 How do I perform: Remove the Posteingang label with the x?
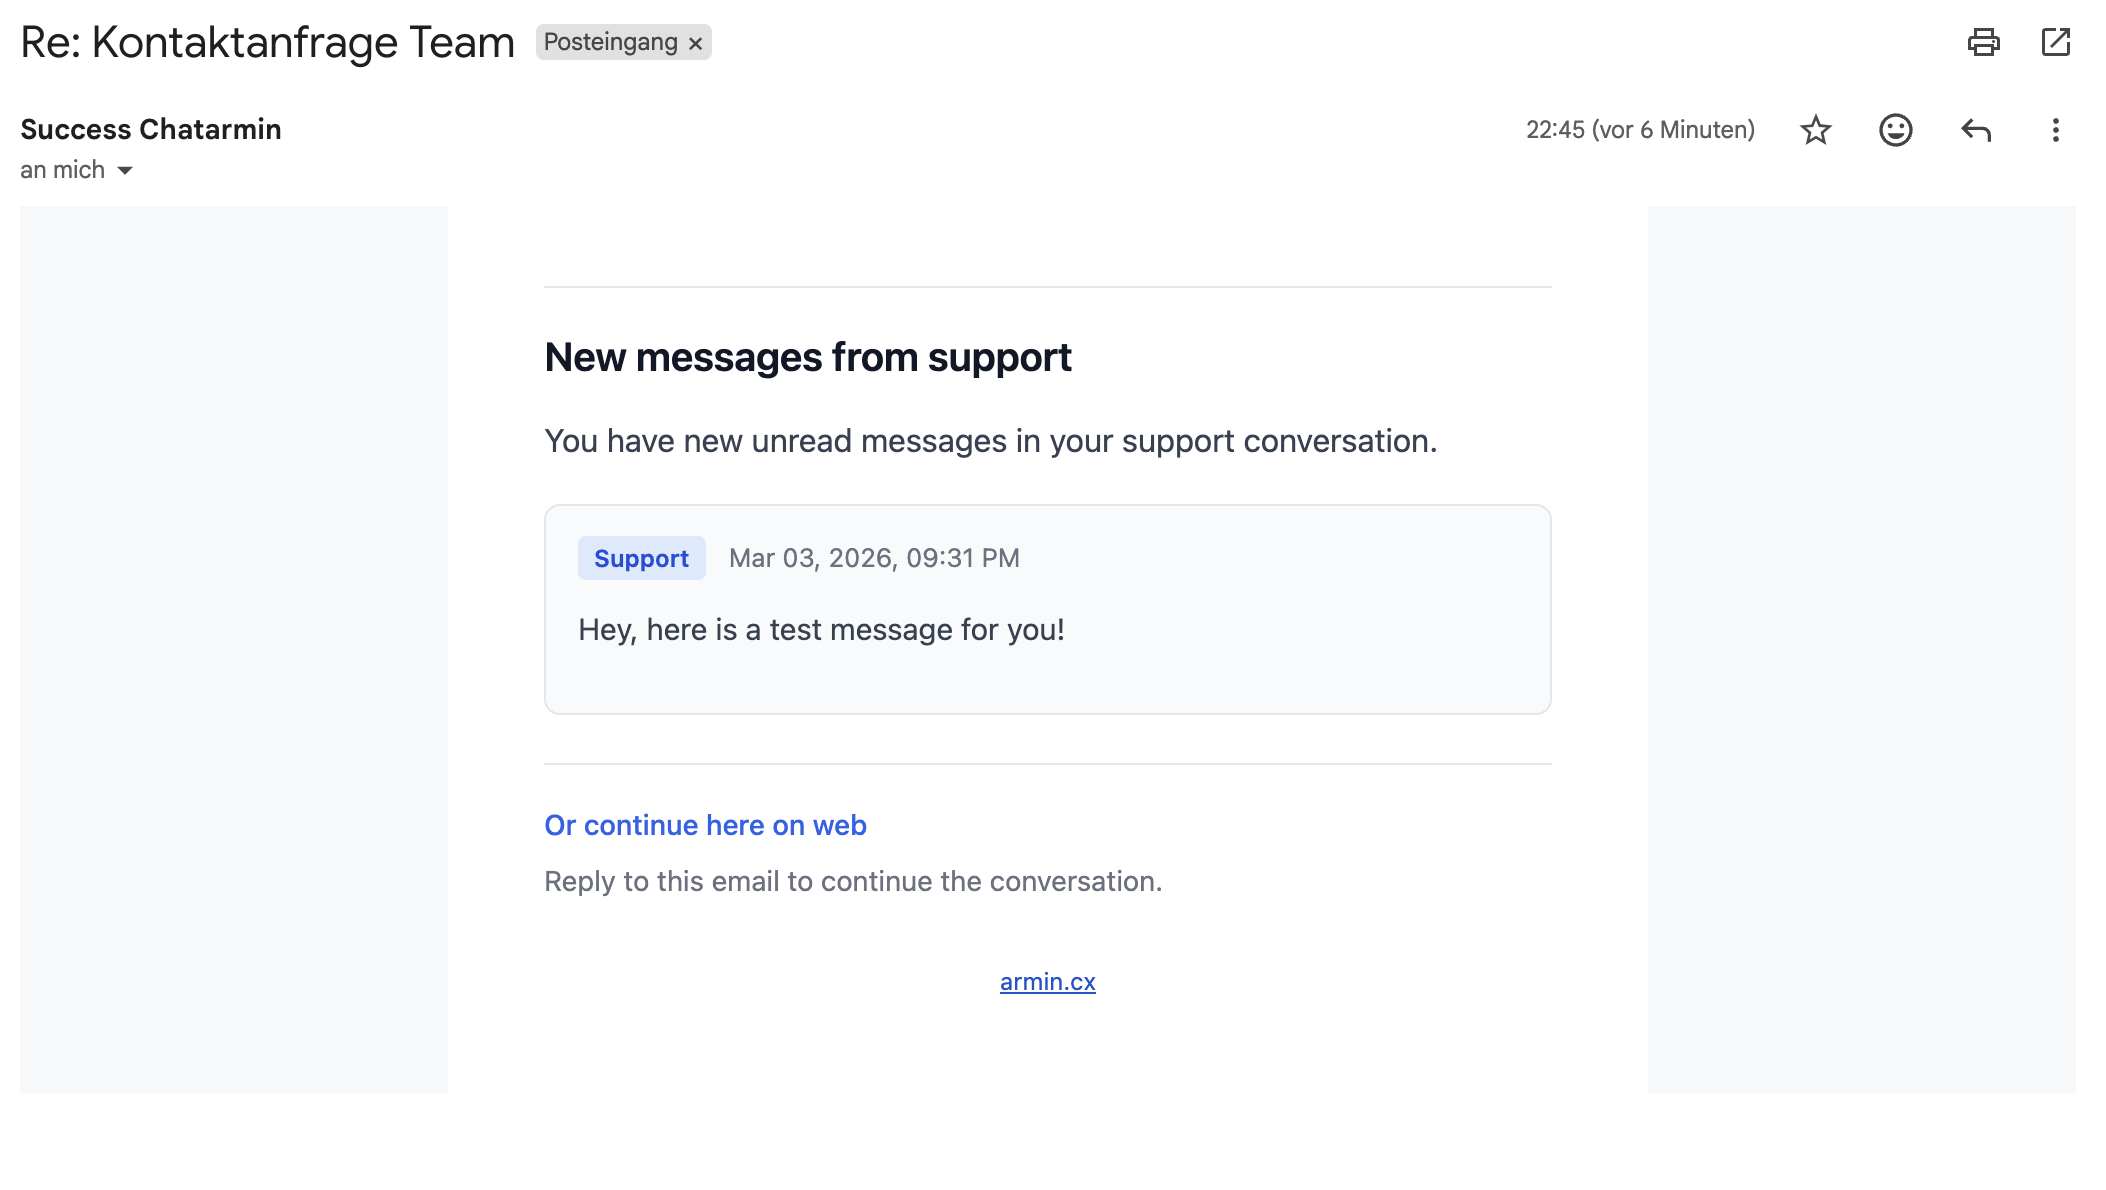(x=695, y=43)
